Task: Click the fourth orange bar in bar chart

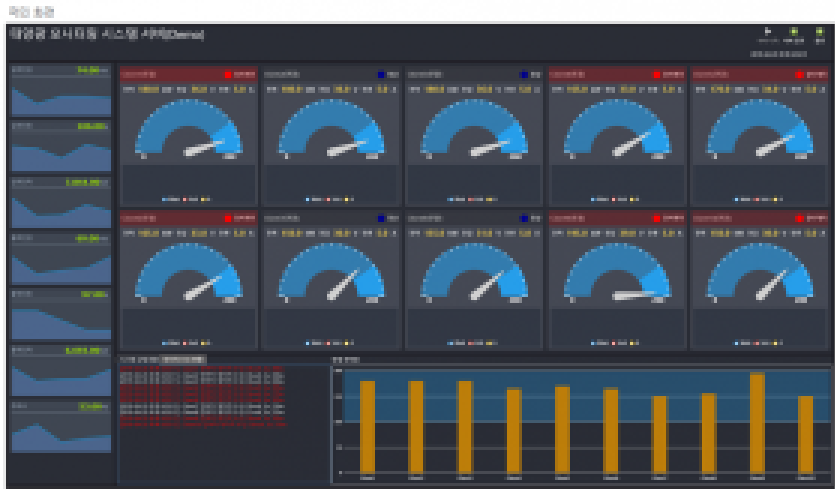Action: pyautogui.click(x=514, y=431)
